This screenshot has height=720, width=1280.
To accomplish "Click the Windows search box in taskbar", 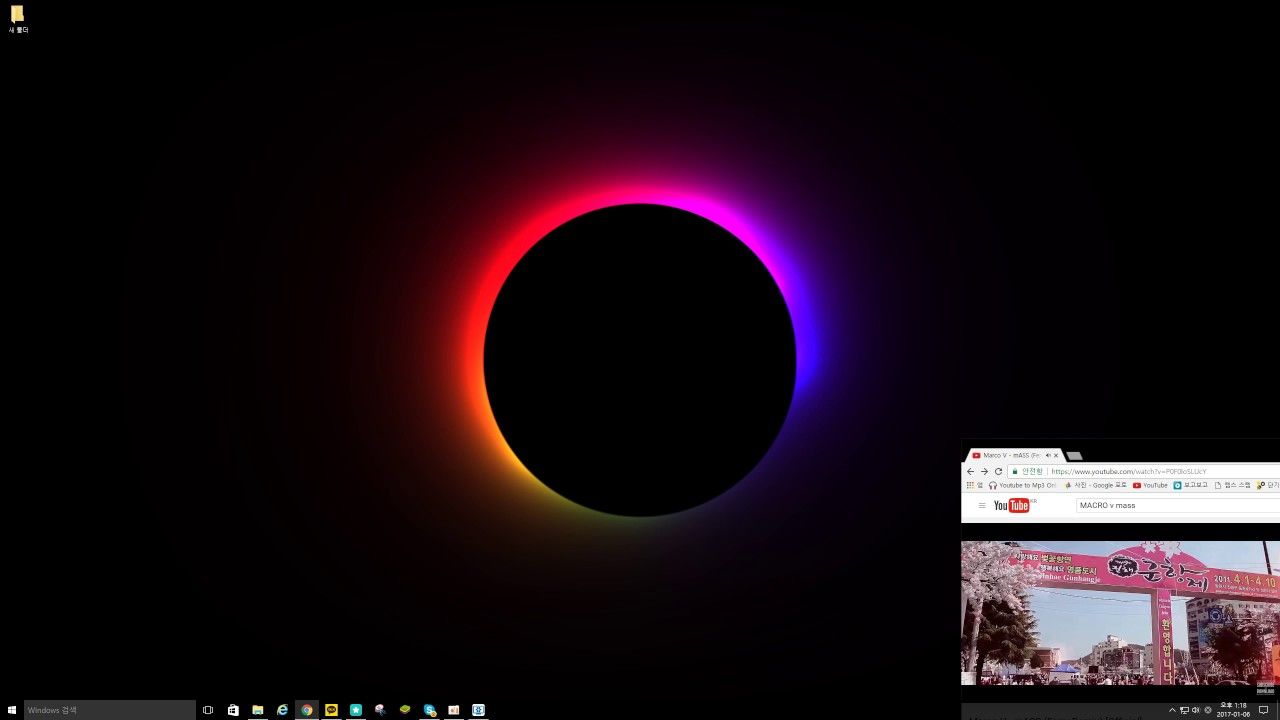I will click(x=110, y=710).
